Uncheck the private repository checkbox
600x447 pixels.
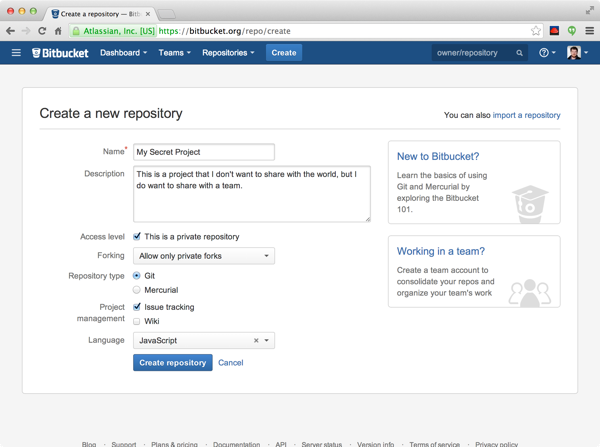137,237
